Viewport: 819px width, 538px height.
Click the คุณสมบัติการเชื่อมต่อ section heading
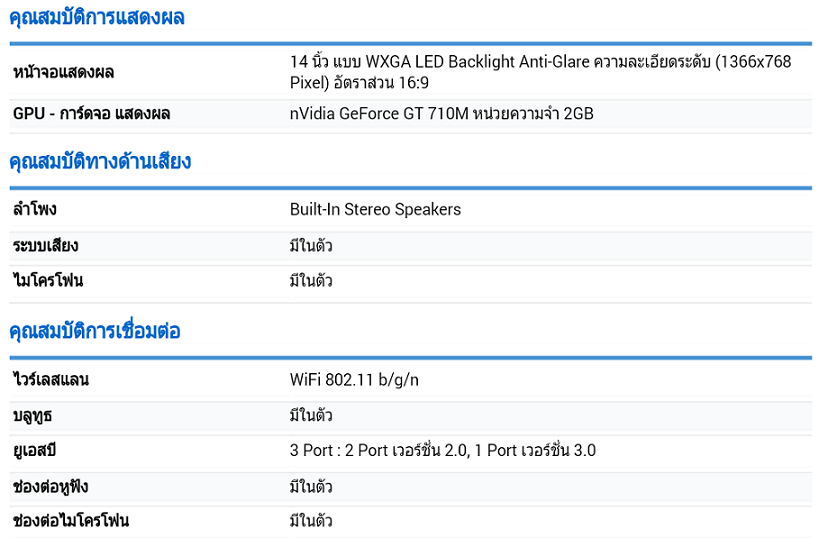95,331
